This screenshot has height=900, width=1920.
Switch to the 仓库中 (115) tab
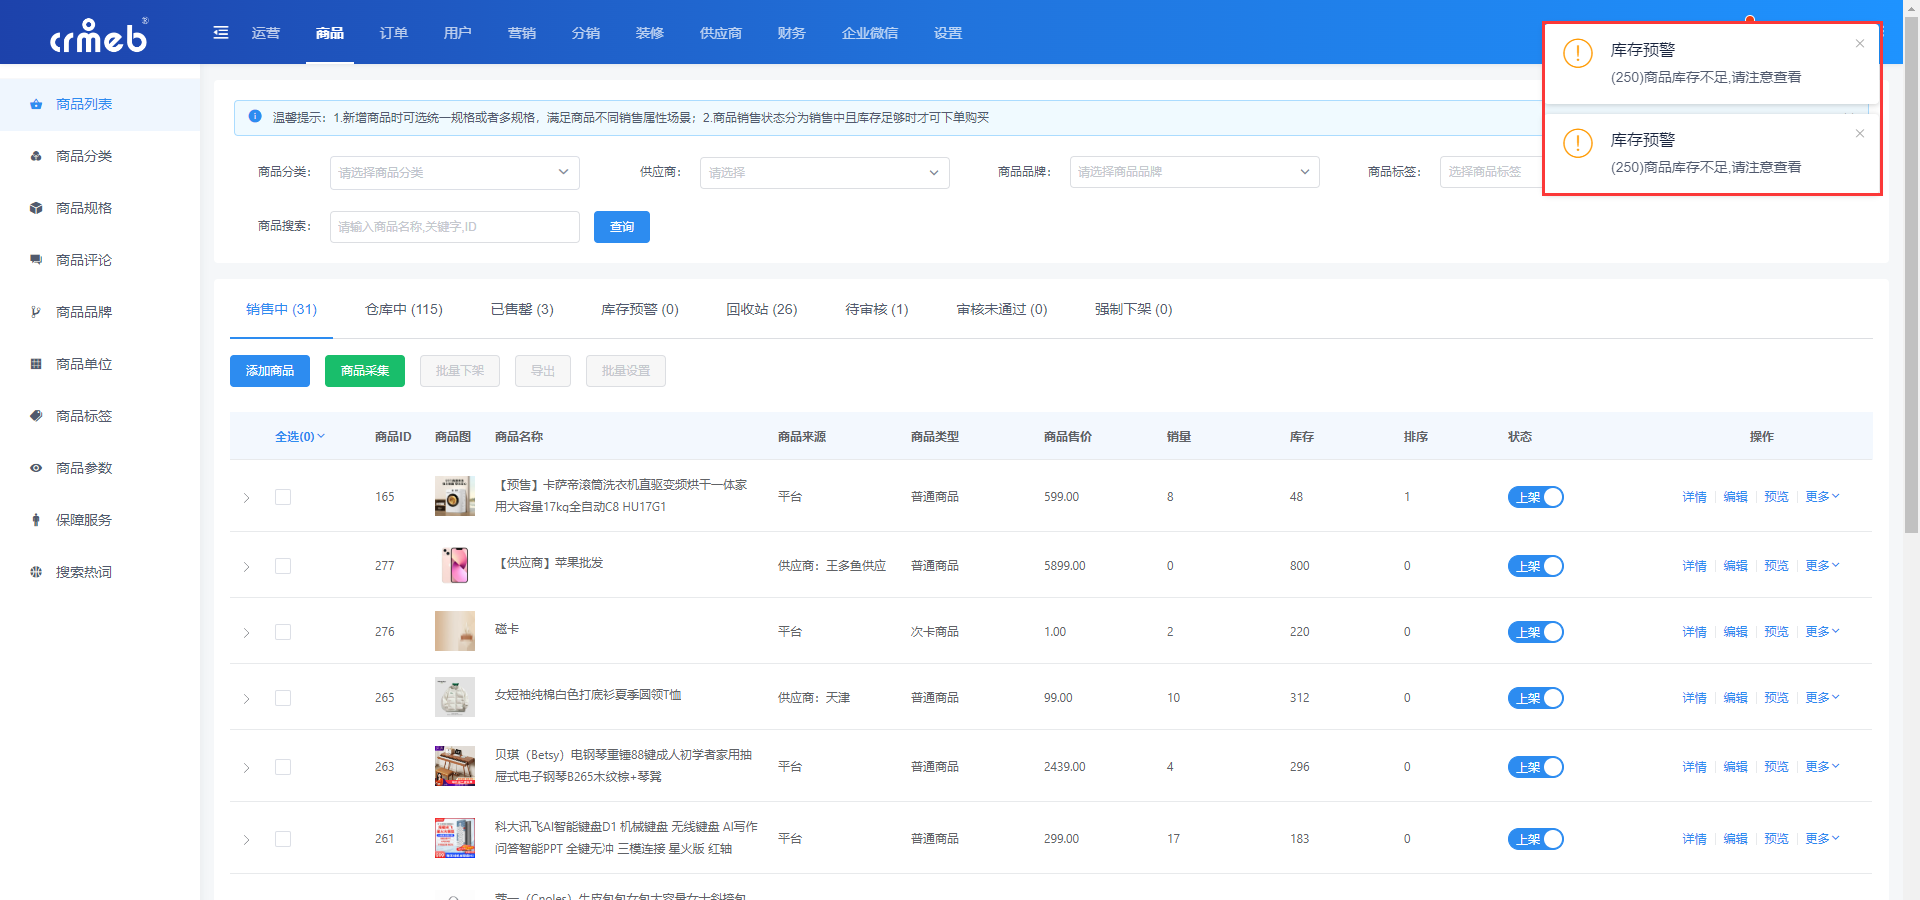404,309
